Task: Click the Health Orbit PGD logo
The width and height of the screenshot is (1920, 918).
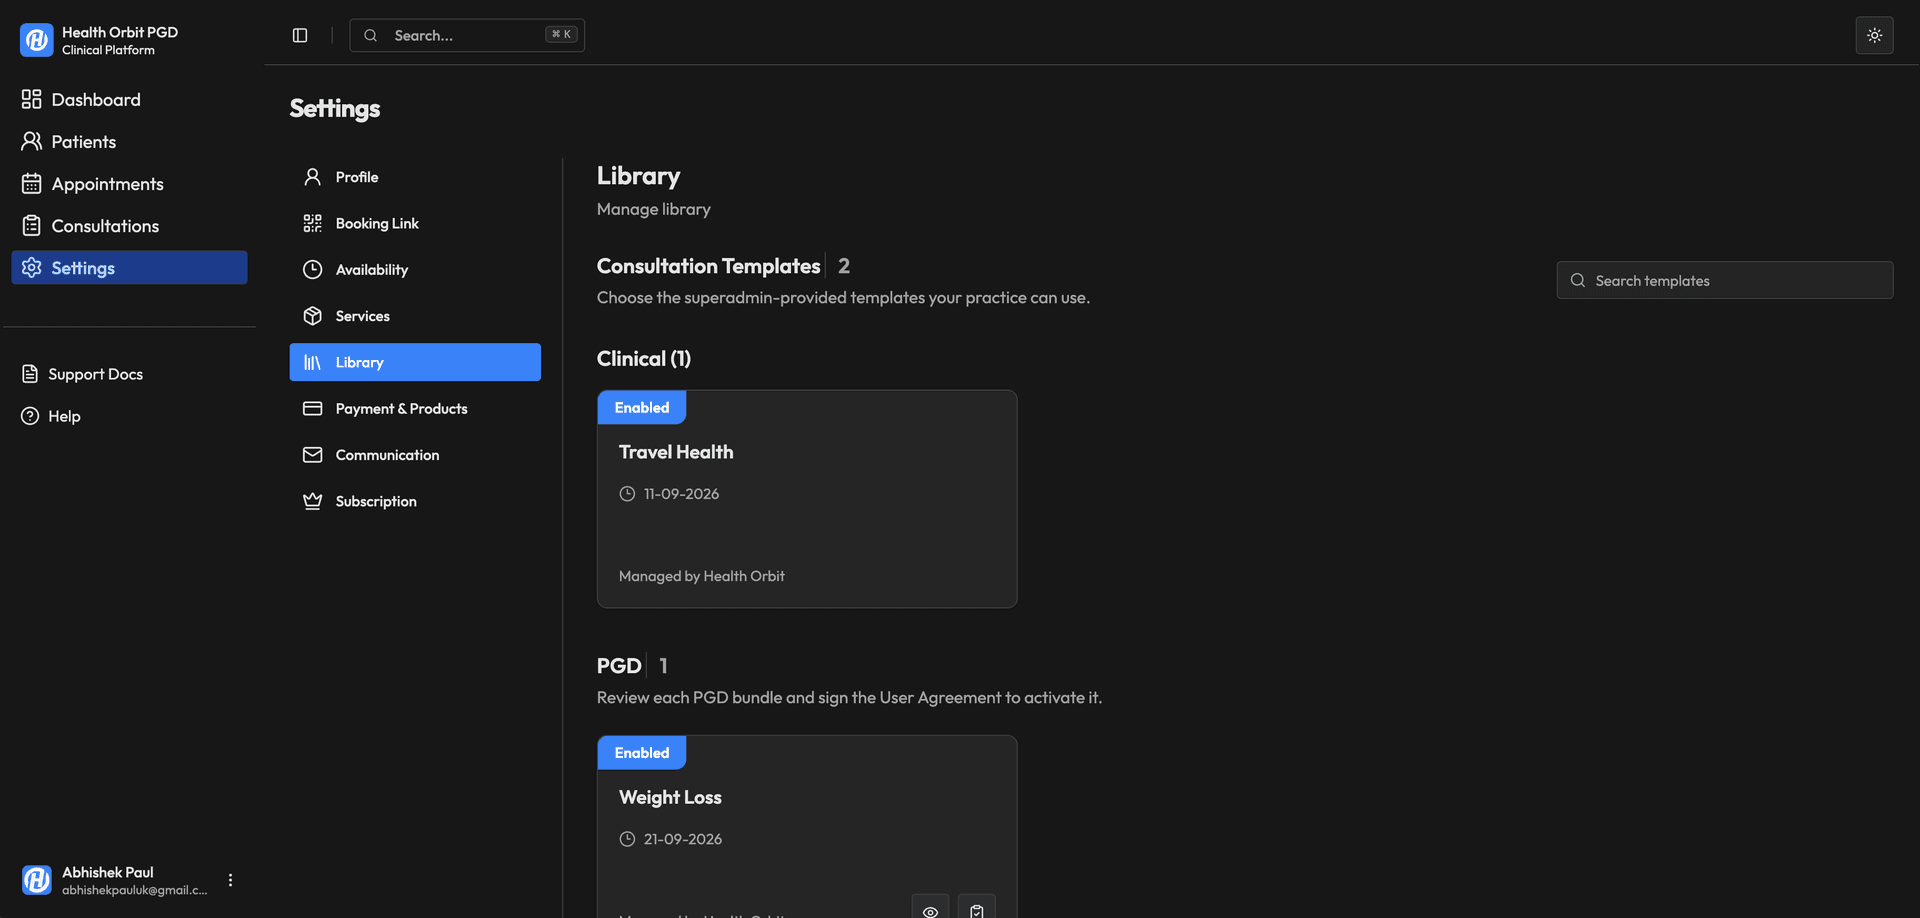Action: (x=37, y=40)
